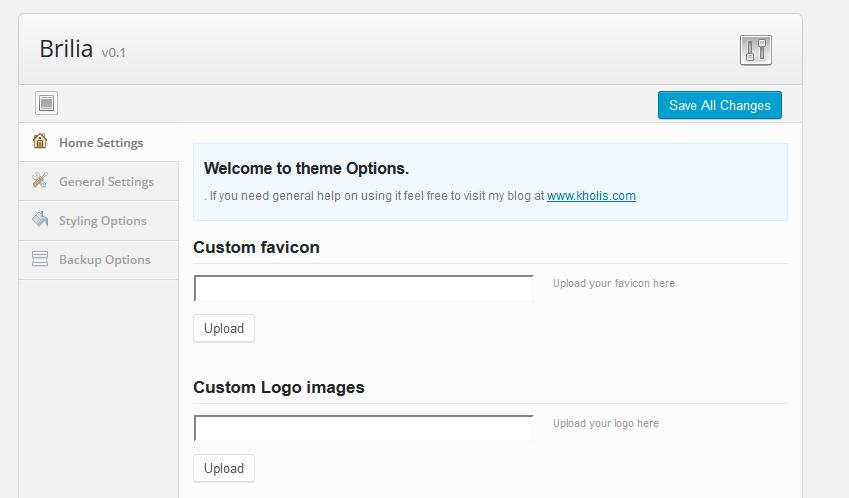Follow the www.kholis.com link
Viewport: 849px width, 498px height.
click(591, 196)
